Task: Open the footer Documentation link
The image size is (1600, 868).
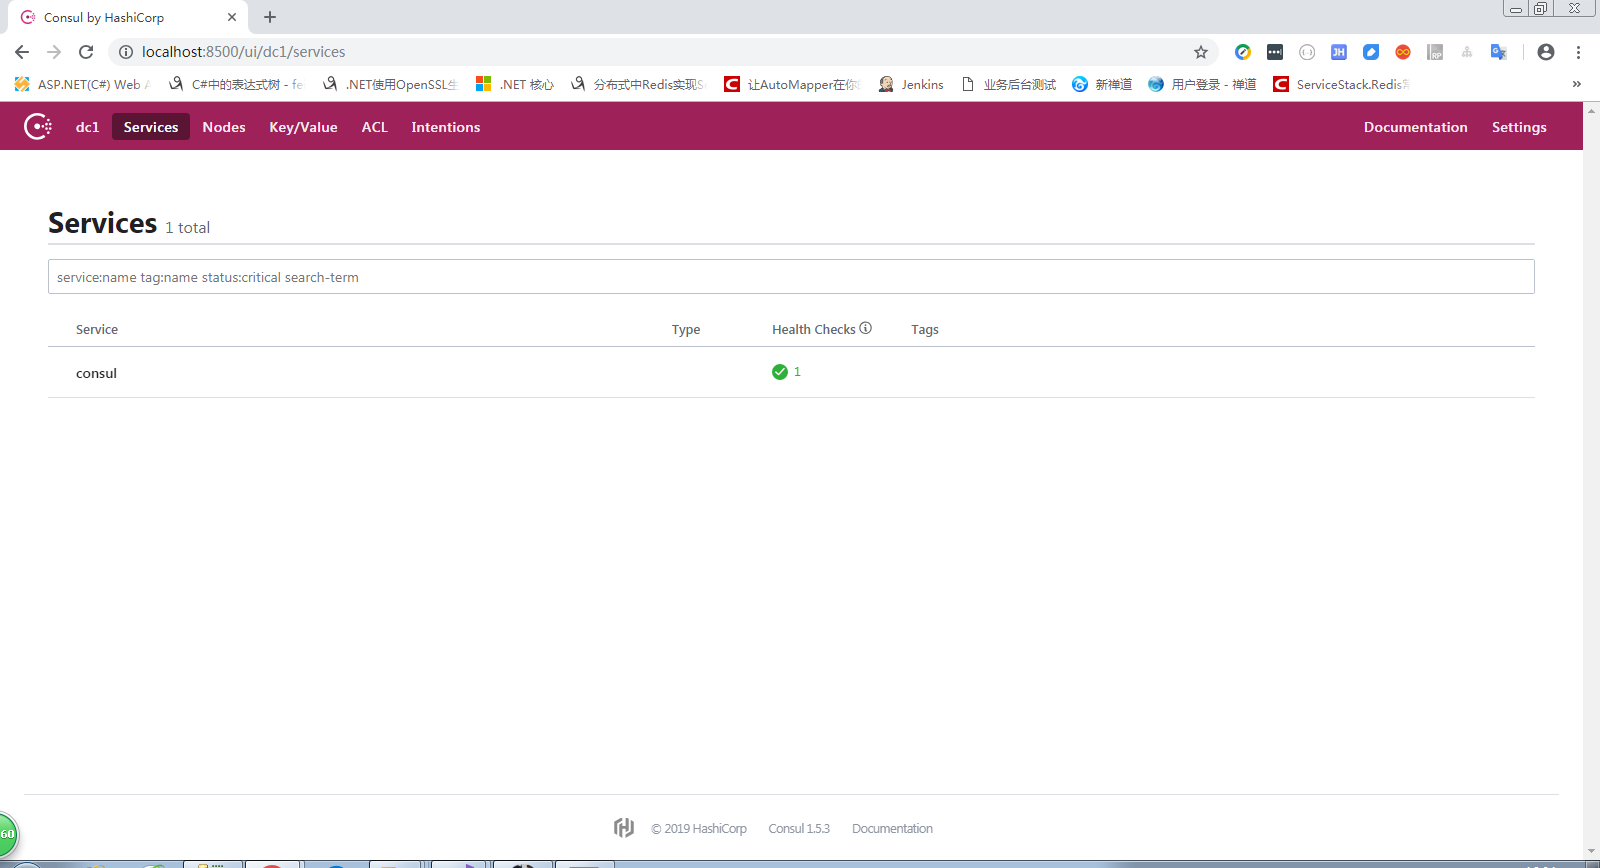Action: (892, 829)
